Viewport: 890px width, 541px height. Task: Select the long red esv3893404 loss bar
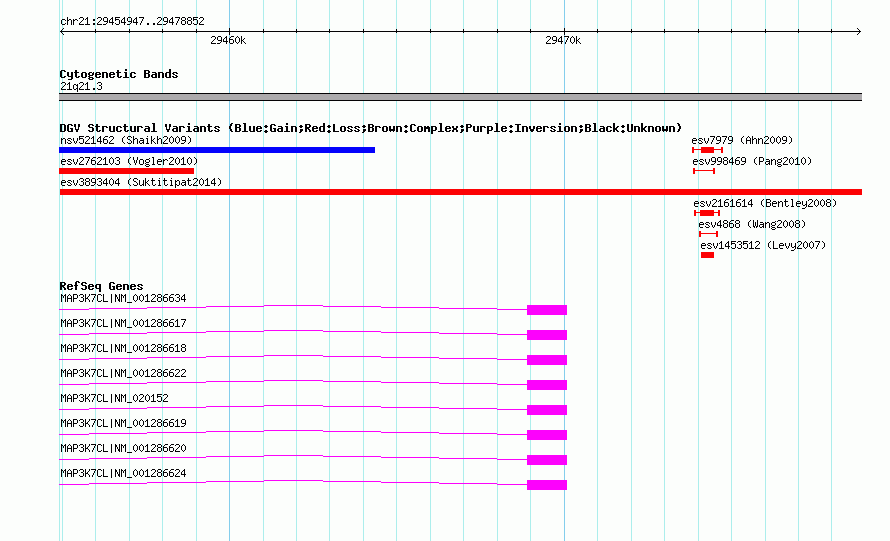click(460, 192)
